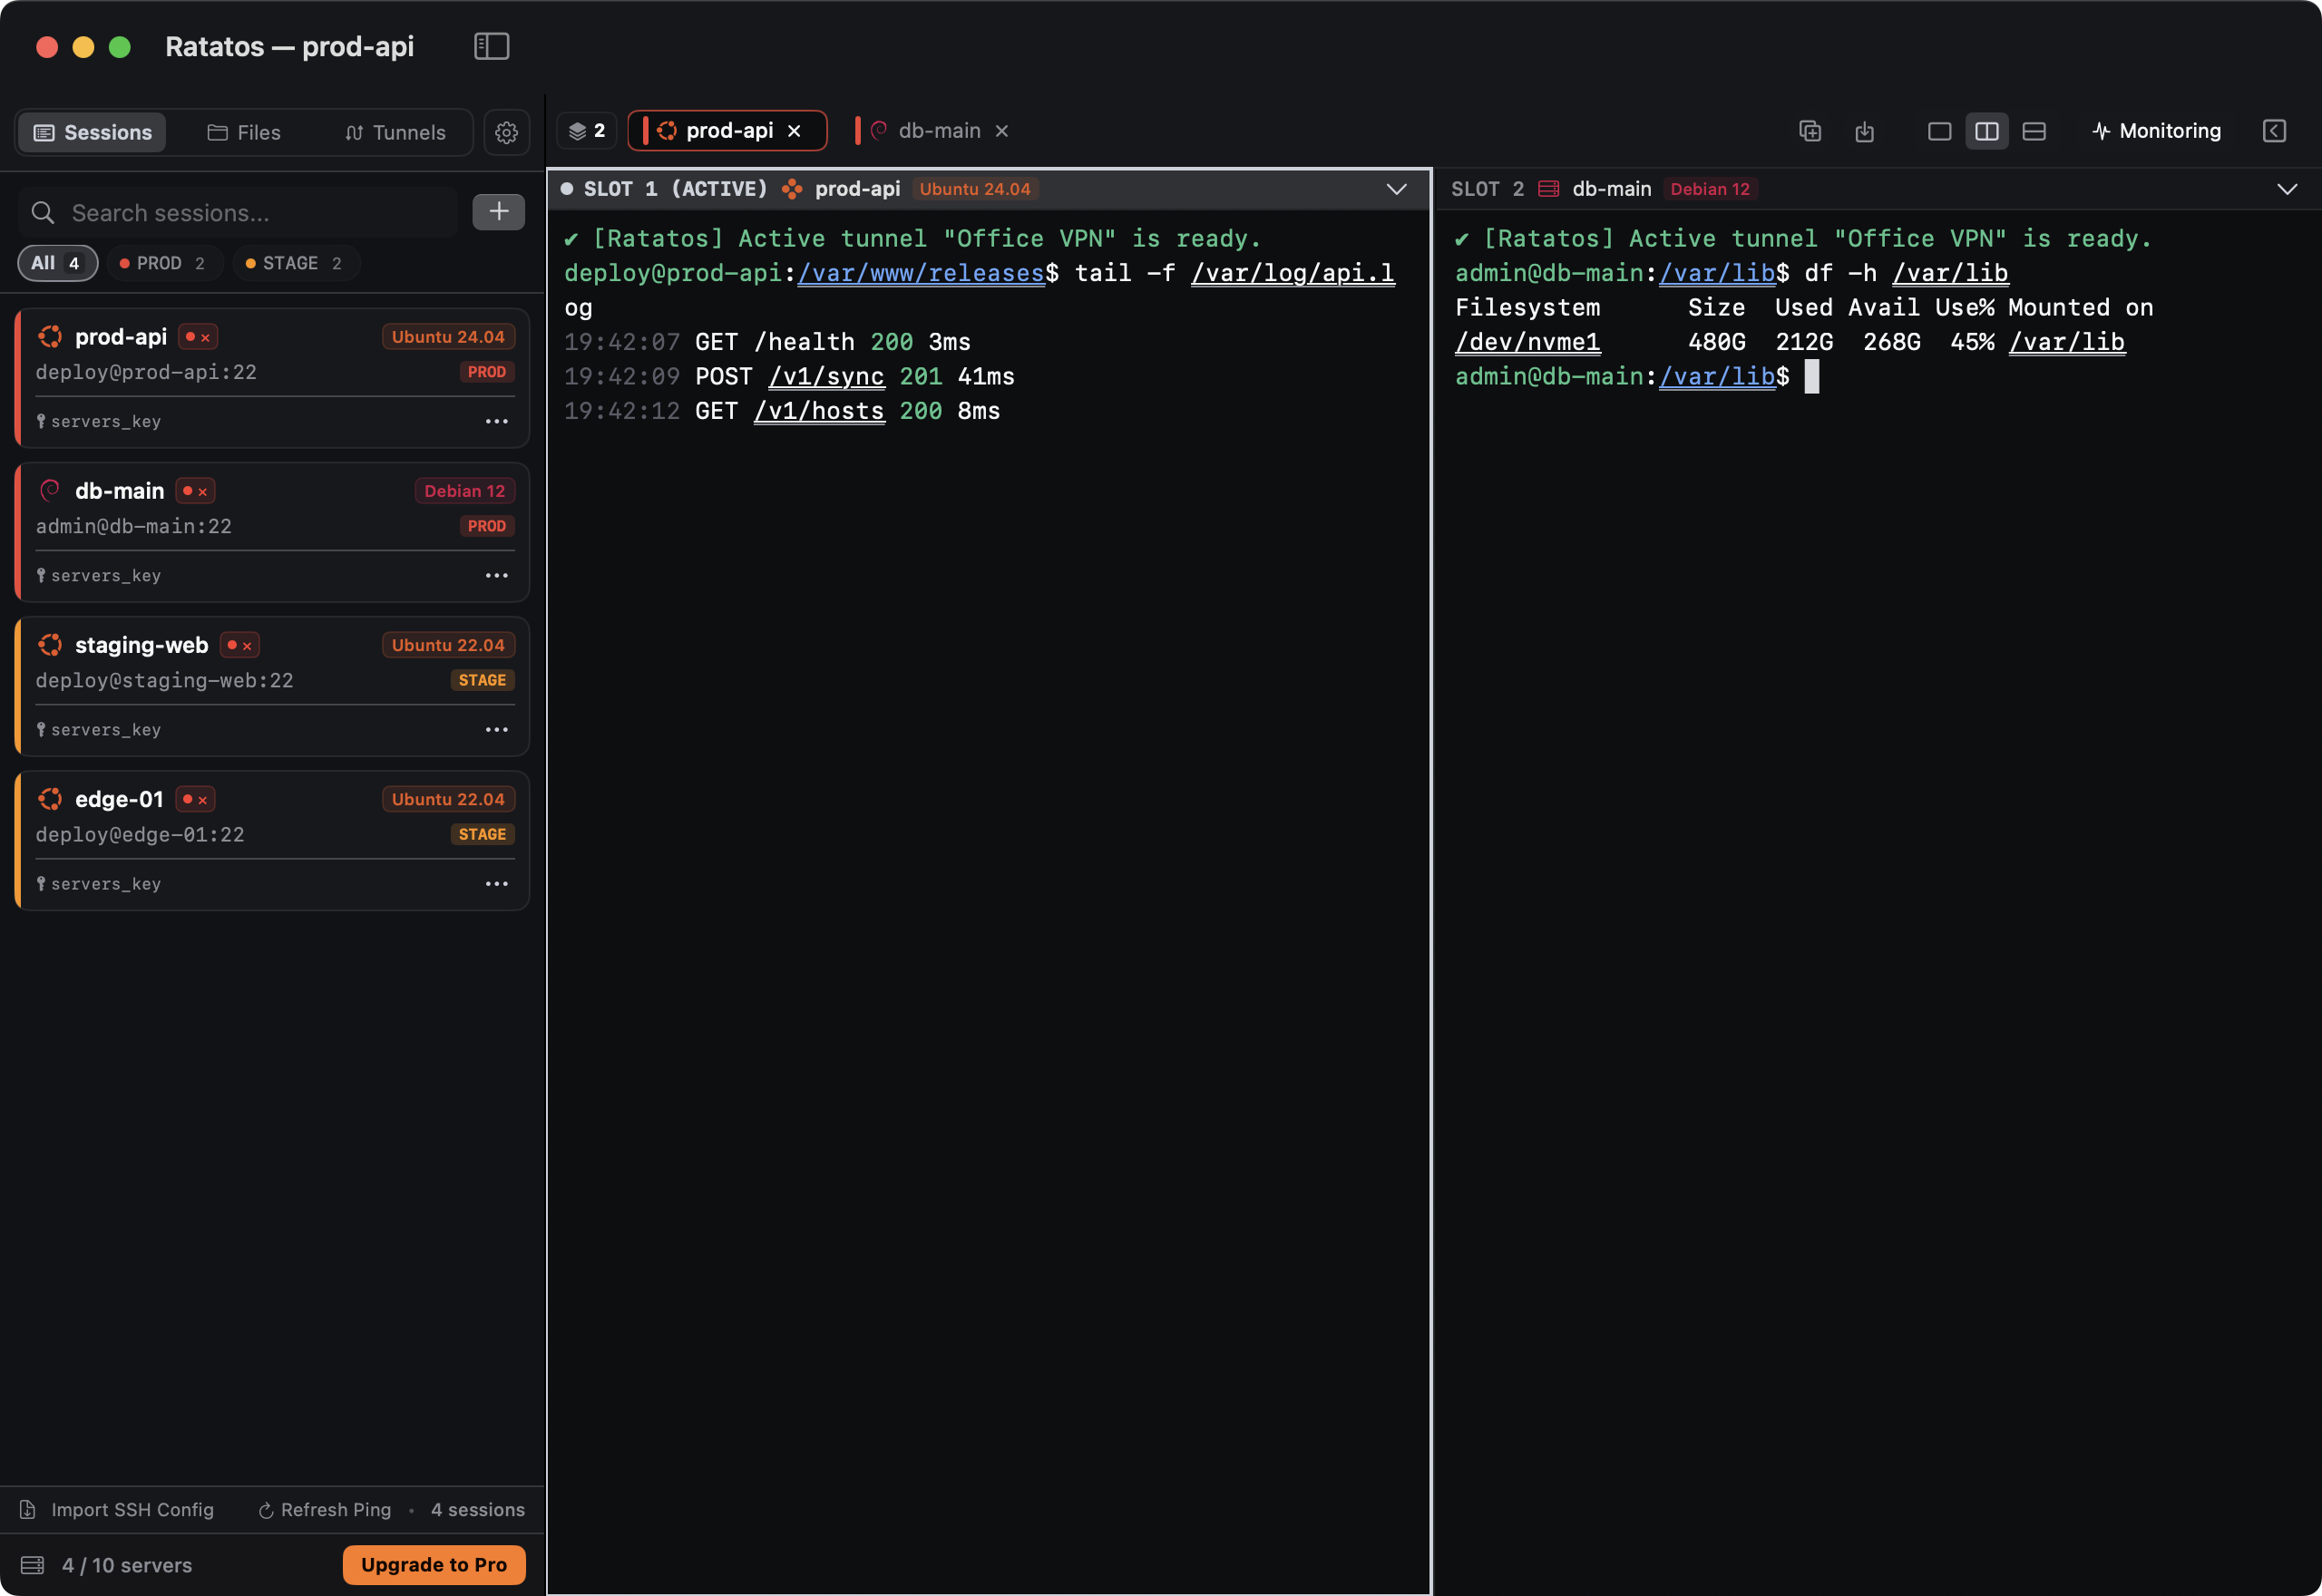
Task: Filter sessions by All
Action: (x=57, y=263)
